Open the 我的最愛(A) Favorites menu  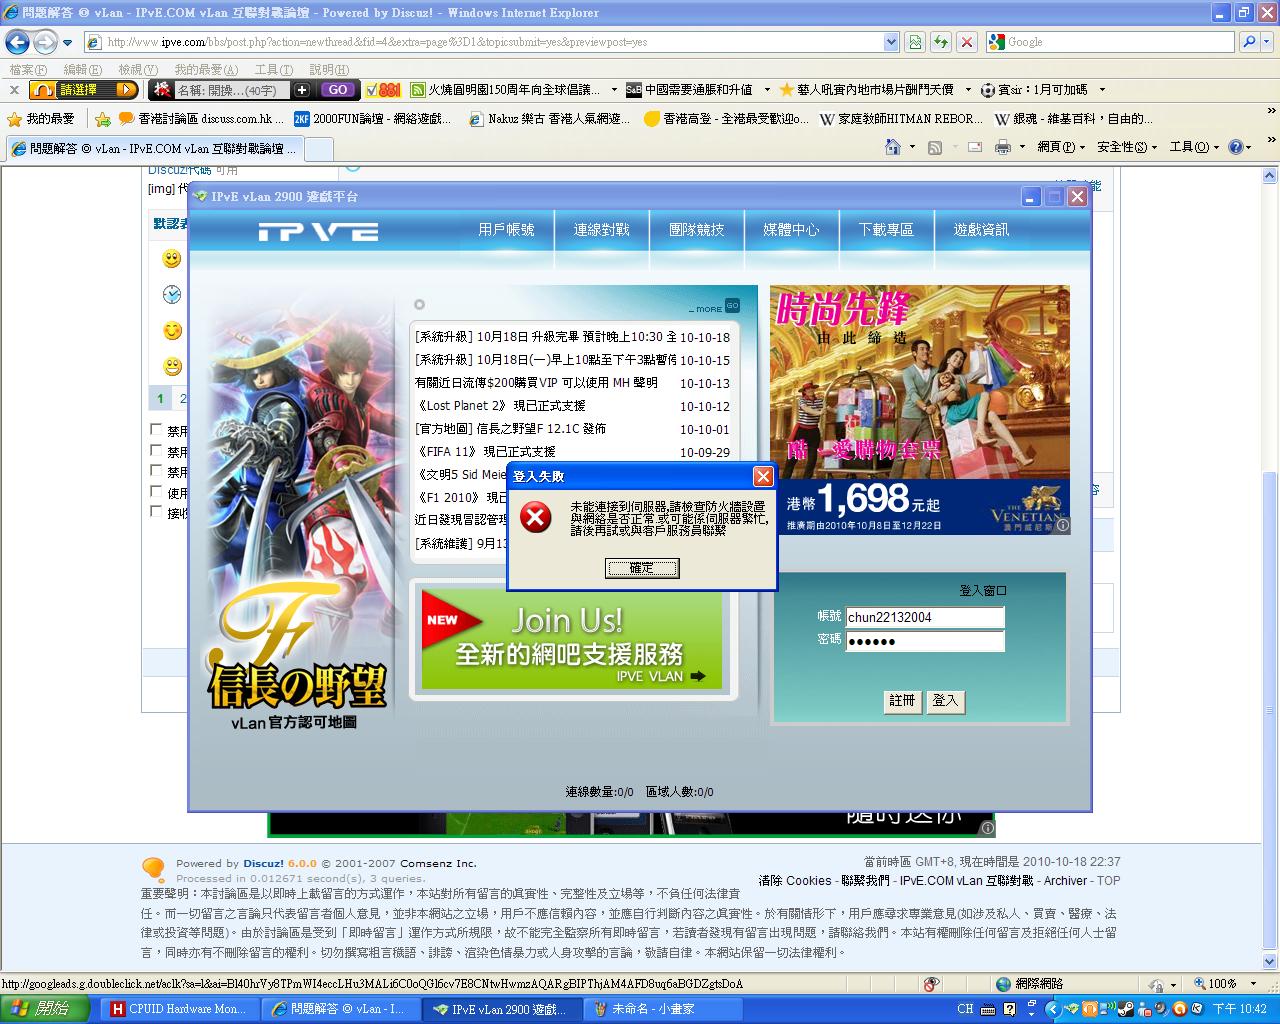(206, 69)
